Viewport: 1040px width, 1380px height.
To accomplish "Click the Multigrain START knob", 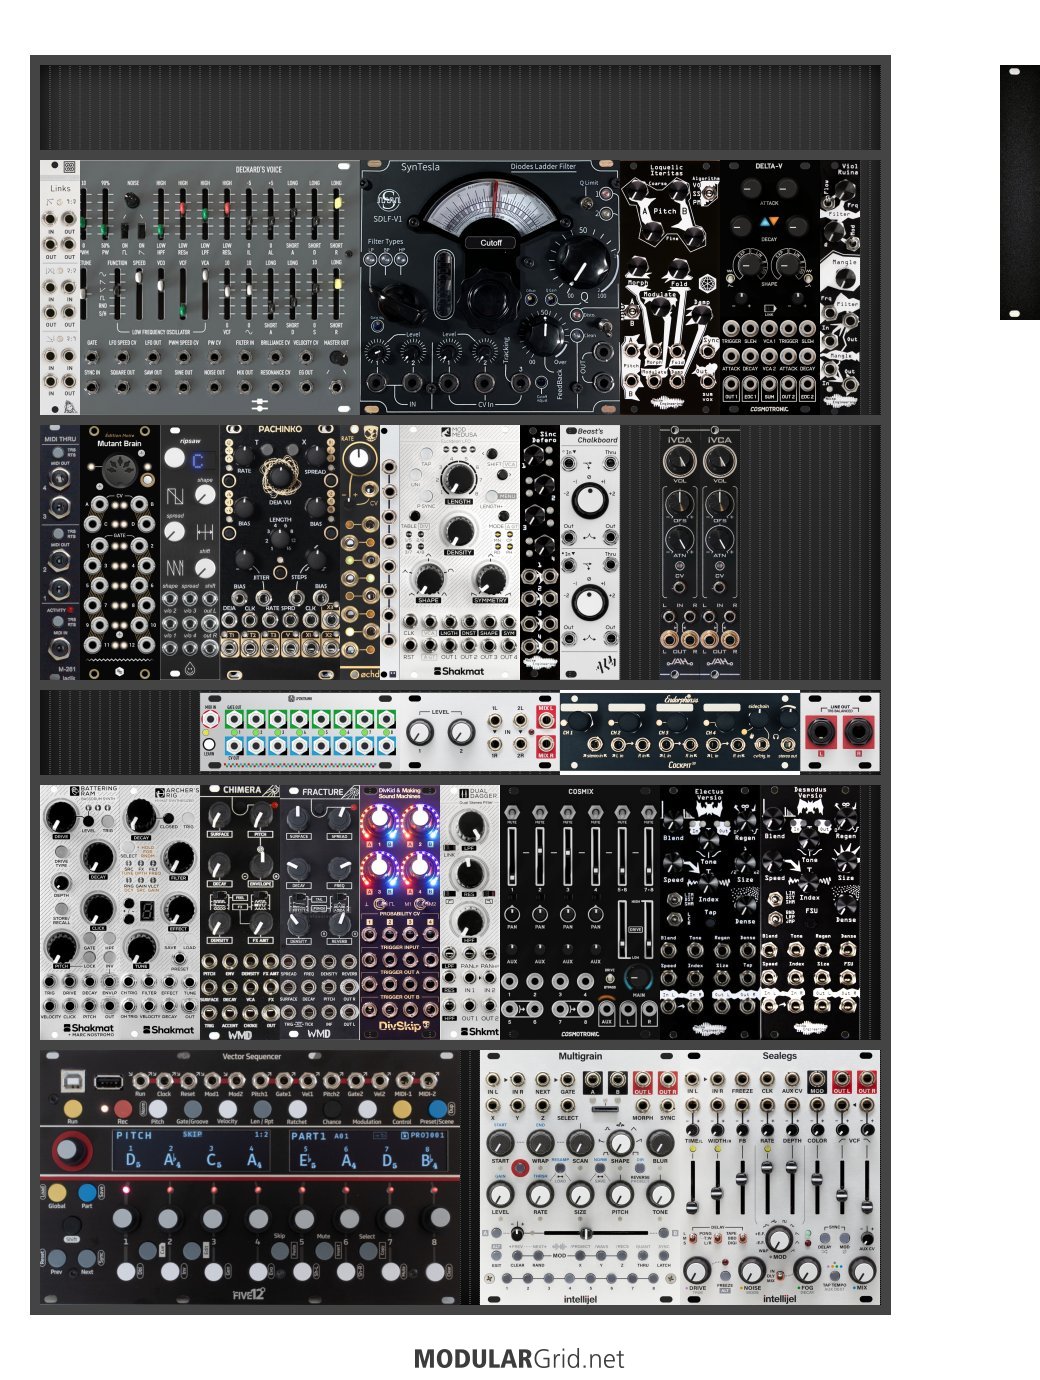I will (500, 1143).
